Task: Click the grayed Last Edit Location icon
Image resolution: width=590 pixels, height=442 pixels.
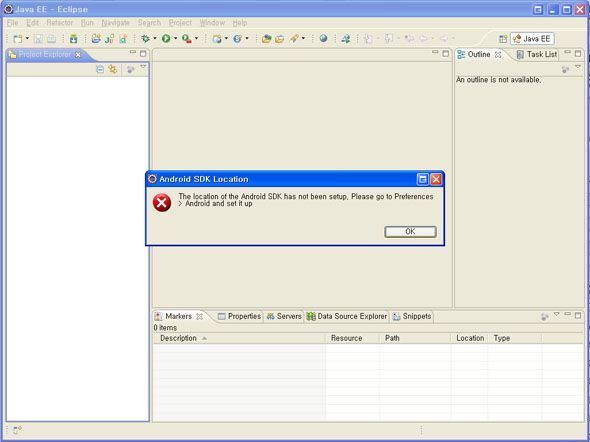Action: click(409, 38)
